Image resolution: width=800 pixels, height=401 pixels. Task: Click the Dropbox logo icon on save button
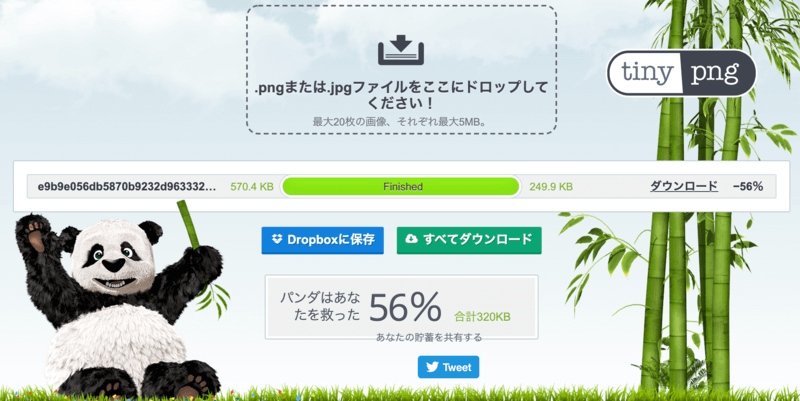pyautogui.click(x=277, y=239)
